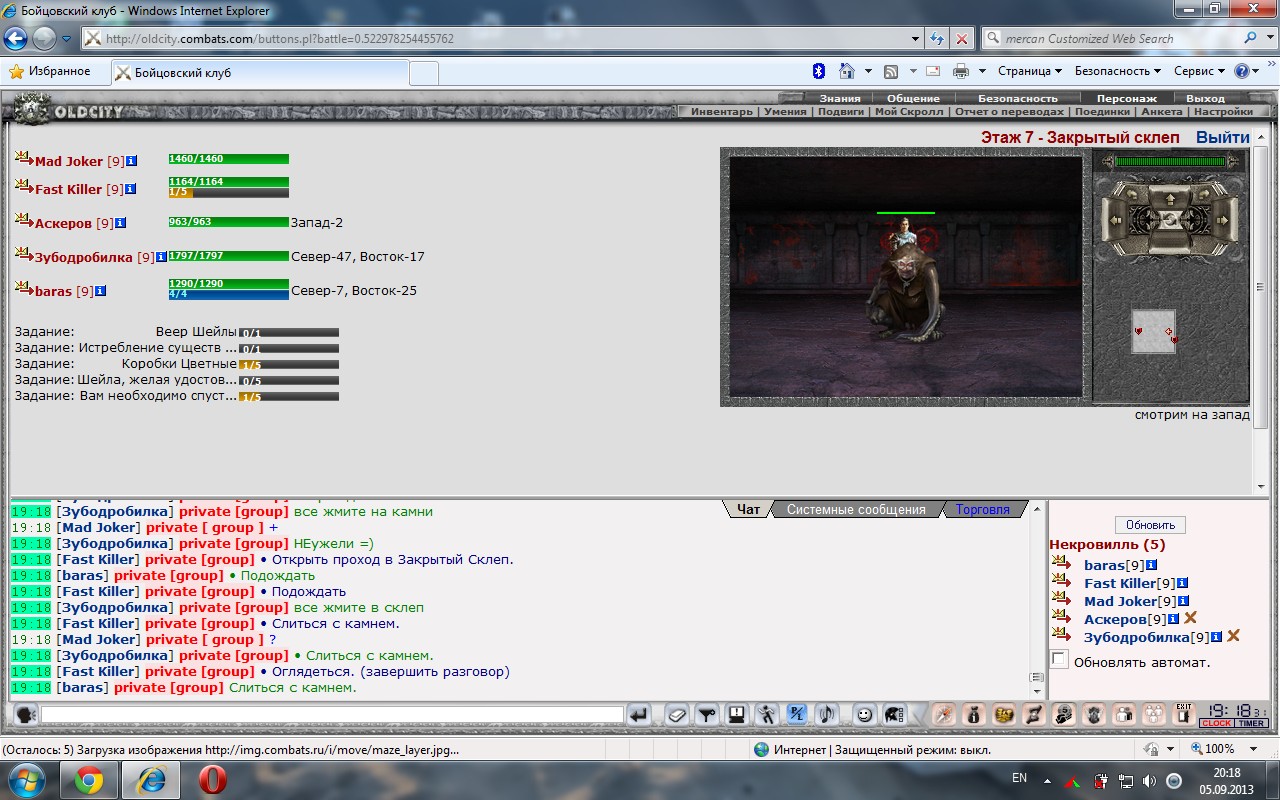
Task: Switch to the Торговля chat tab
Action: (983, 509)
